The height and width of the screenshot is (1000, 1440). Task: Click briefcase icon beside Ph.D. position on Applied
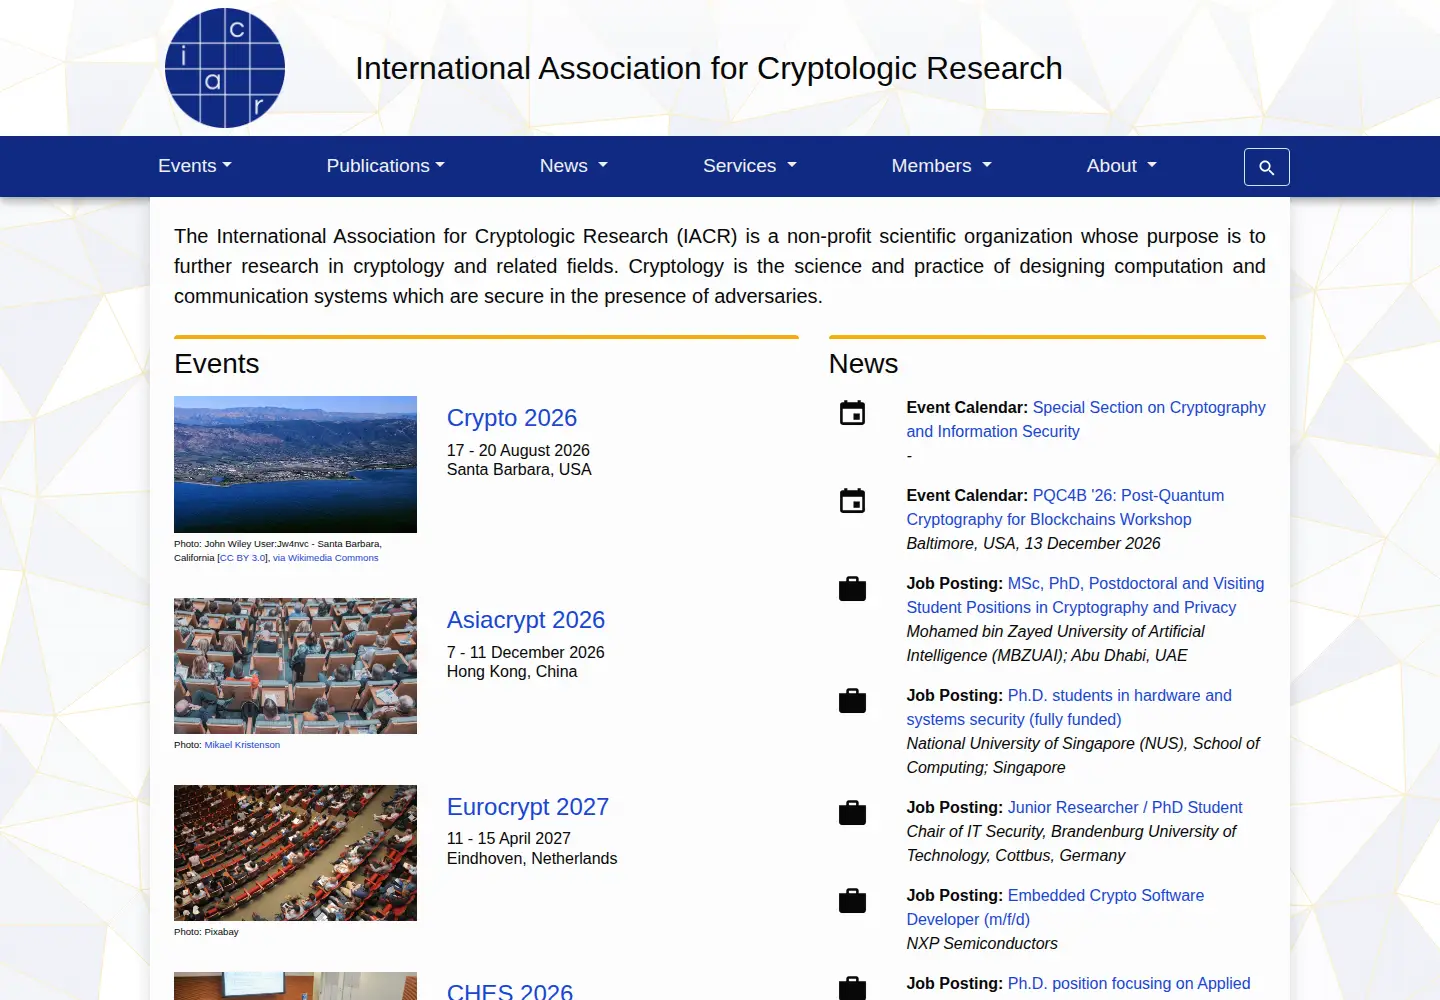tap(852, 988)
